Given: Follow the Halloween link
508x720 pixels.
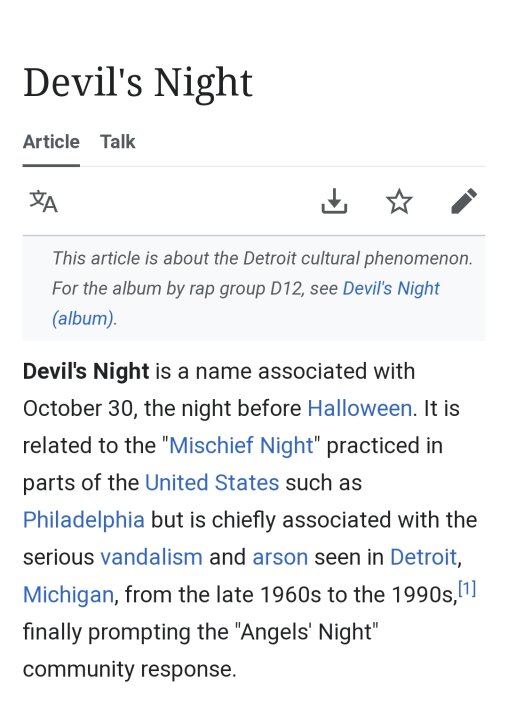Looking at the screenshot, I should tap(359, 408).
